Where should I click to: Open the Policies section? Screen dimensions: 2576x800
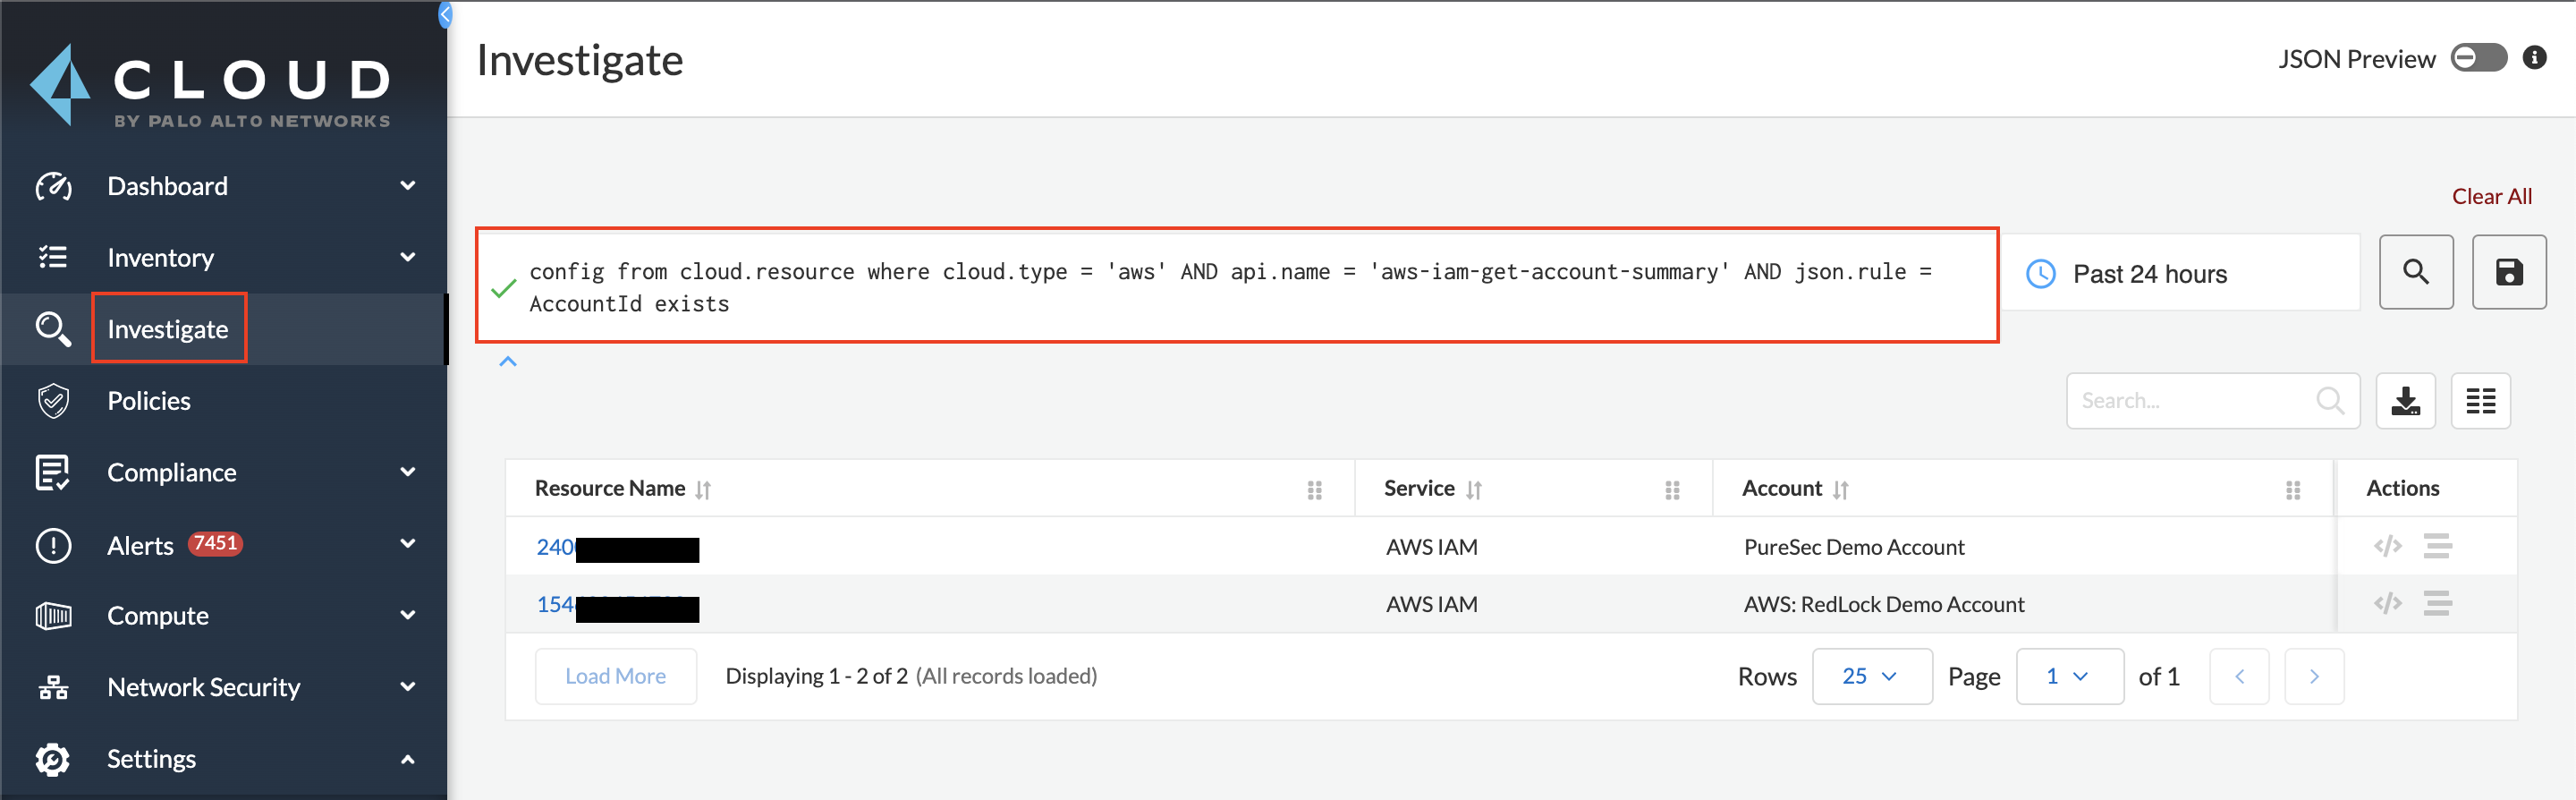(149, 401)
